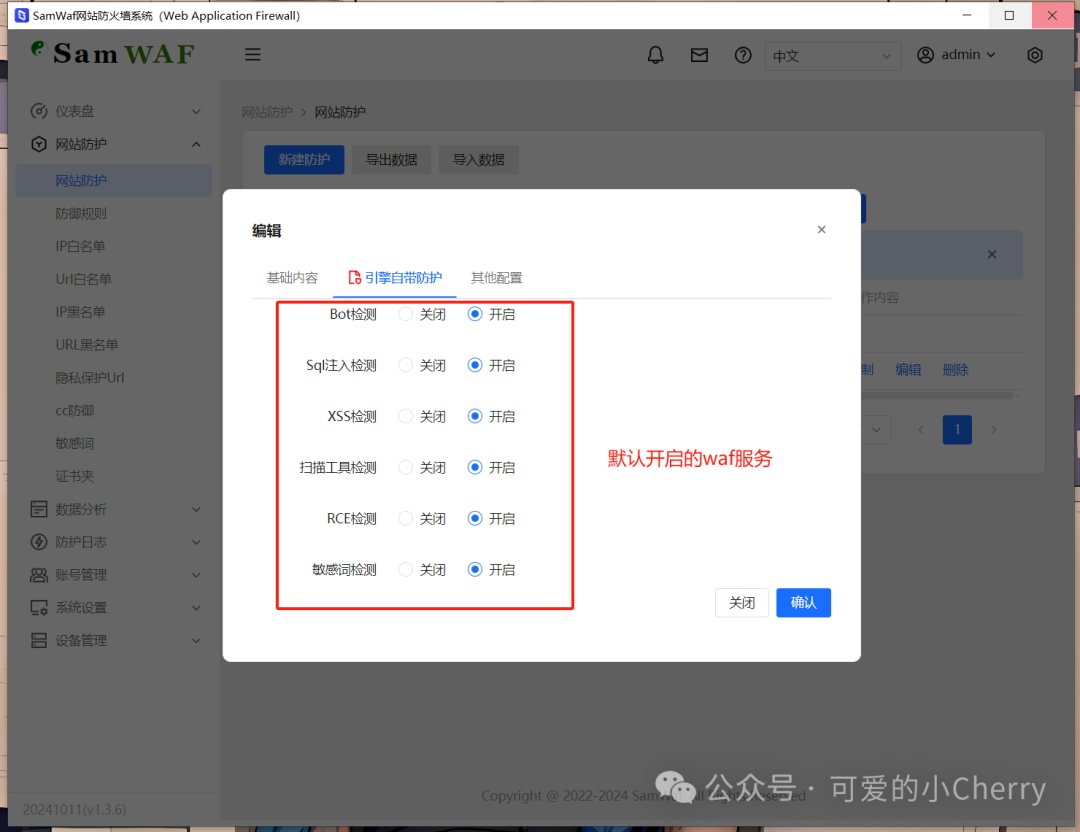Click the SamWaf app icon in title bar
This screenshot has height=832, width=1080.
pos(21,15)
